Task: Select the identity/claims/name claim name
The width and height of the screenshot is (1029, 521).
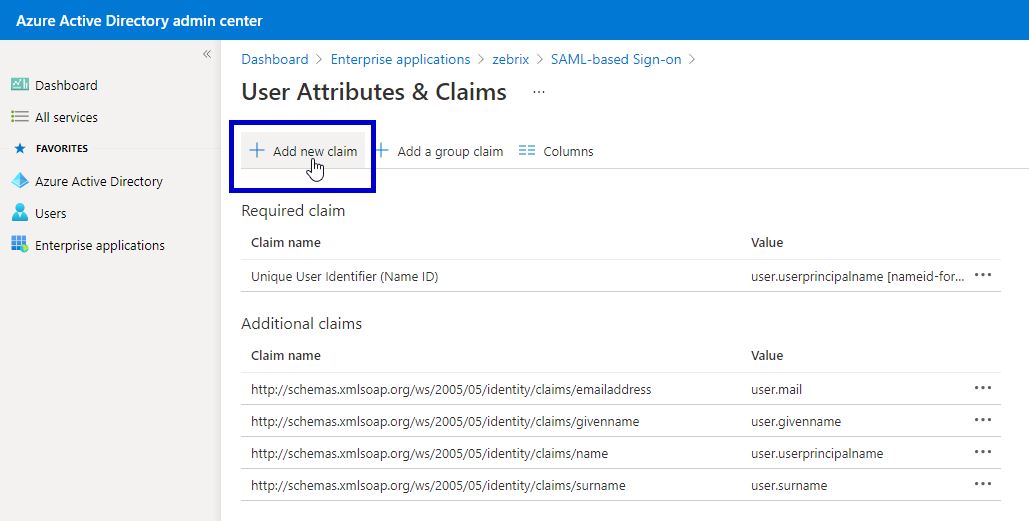Action: [429, 453]
